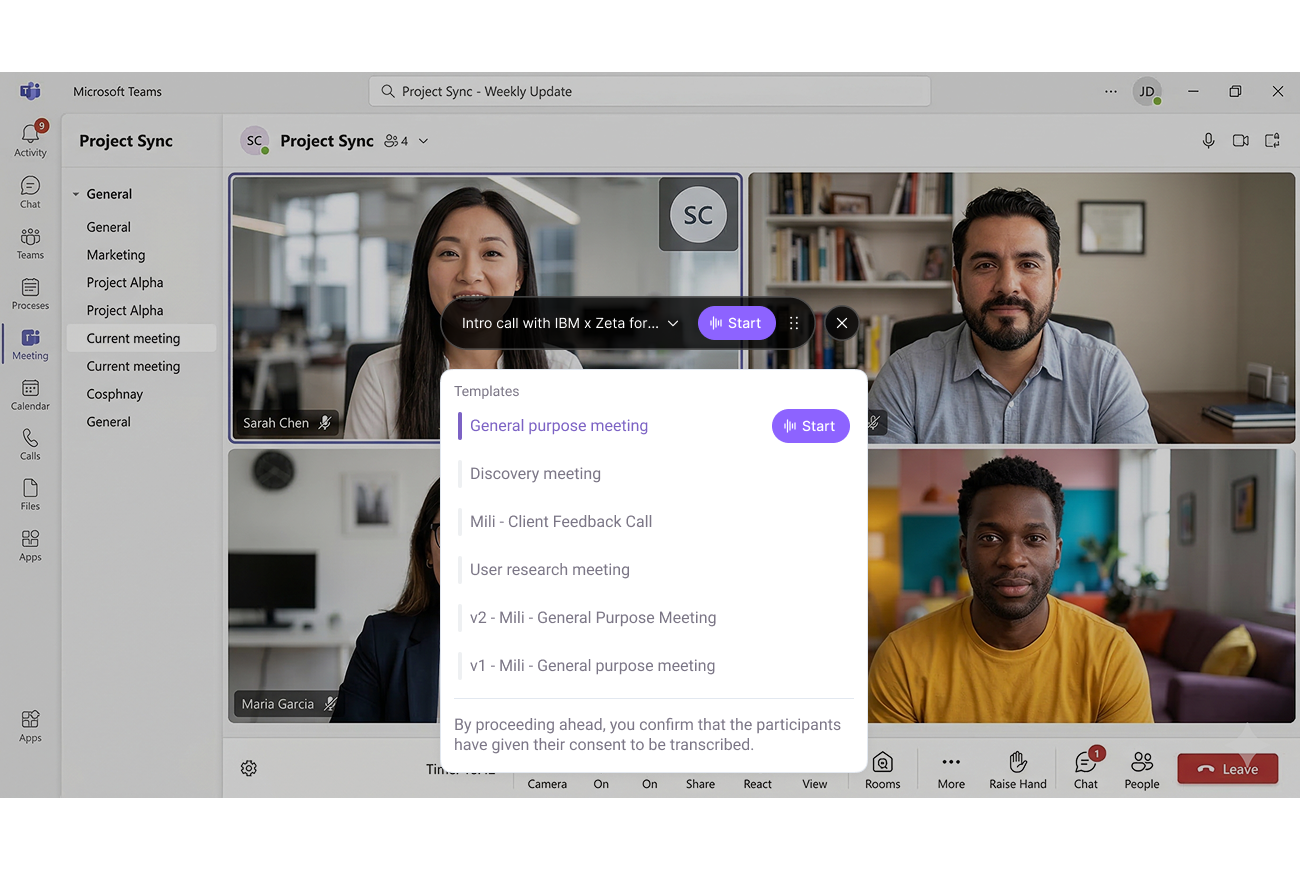Viewport: 1300px width, 870px height.
Task: Click the Microsoft Teams title text
Action: click(117, 91)
